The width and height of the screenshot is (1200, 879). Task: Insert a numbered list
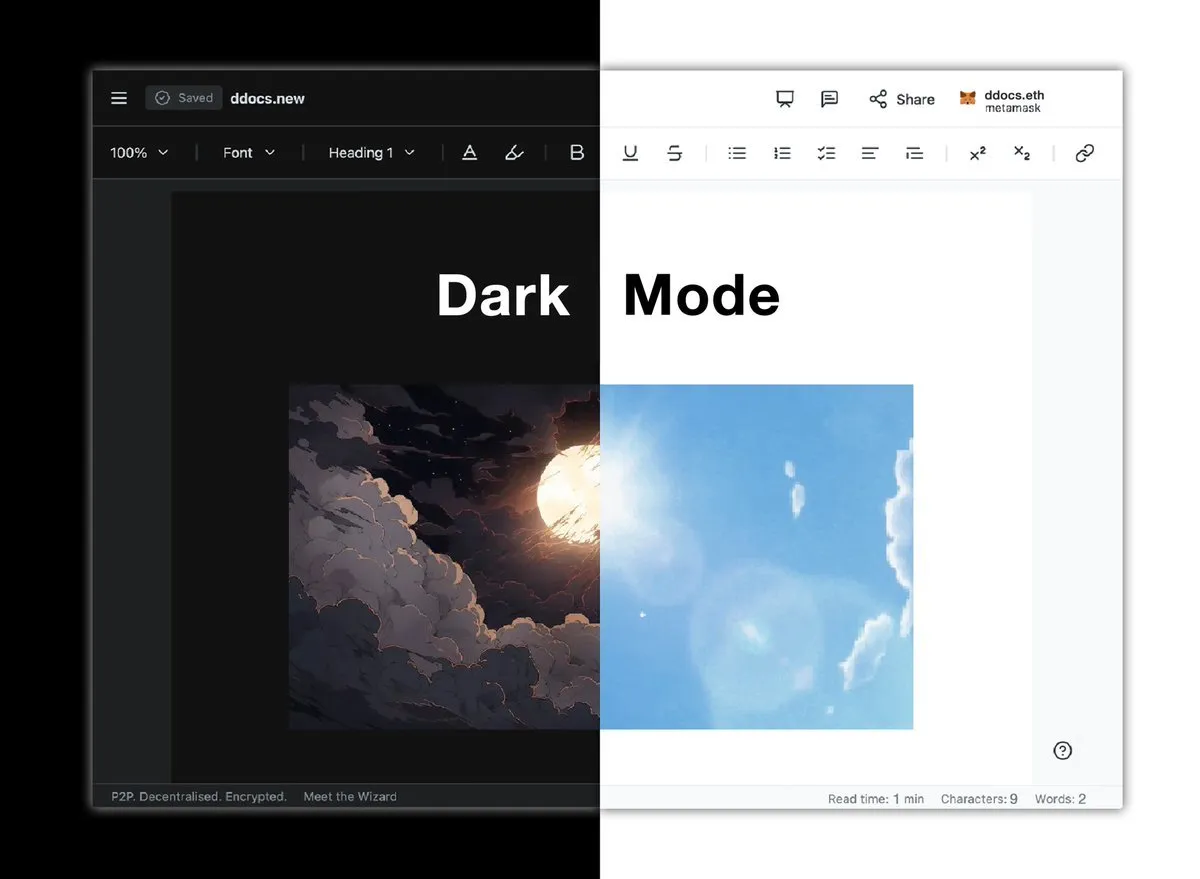click(782, 153)
